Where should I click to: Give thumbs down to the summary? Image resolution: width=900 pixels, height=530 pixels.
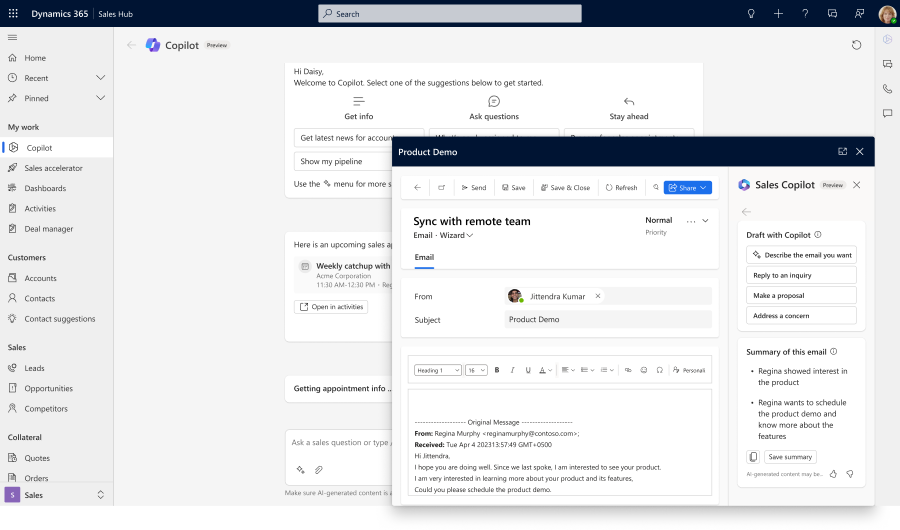coord(849,474)
